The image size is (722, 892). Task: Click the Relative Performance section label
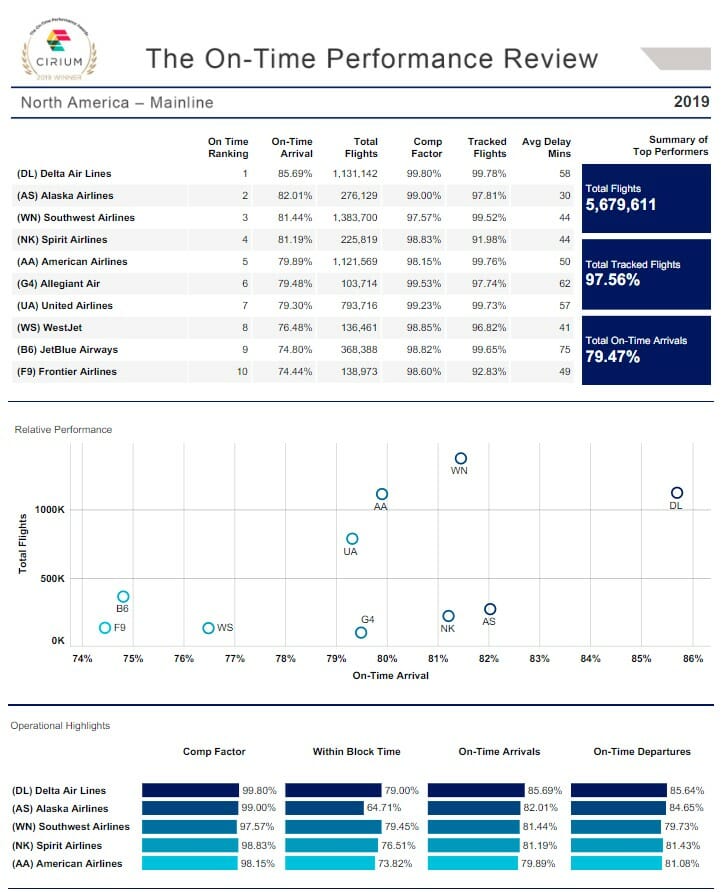[63, 430]
